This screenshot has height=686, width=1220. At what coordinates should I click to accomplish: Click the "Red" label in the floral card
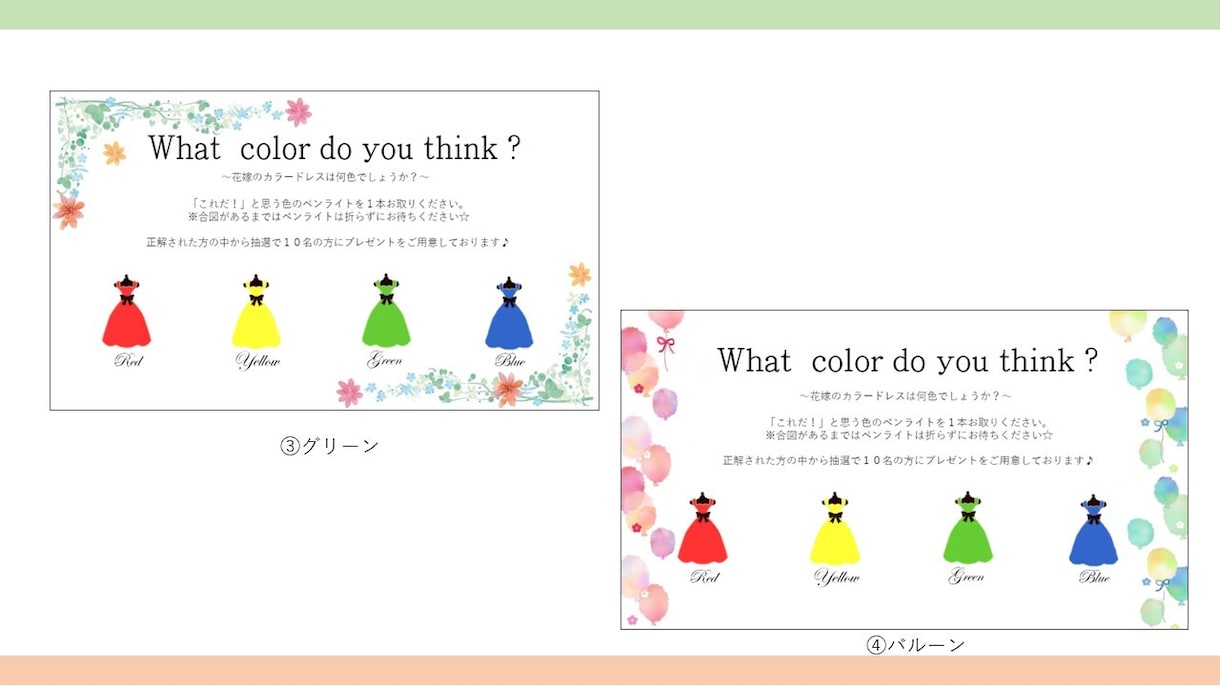pos(128,360)
